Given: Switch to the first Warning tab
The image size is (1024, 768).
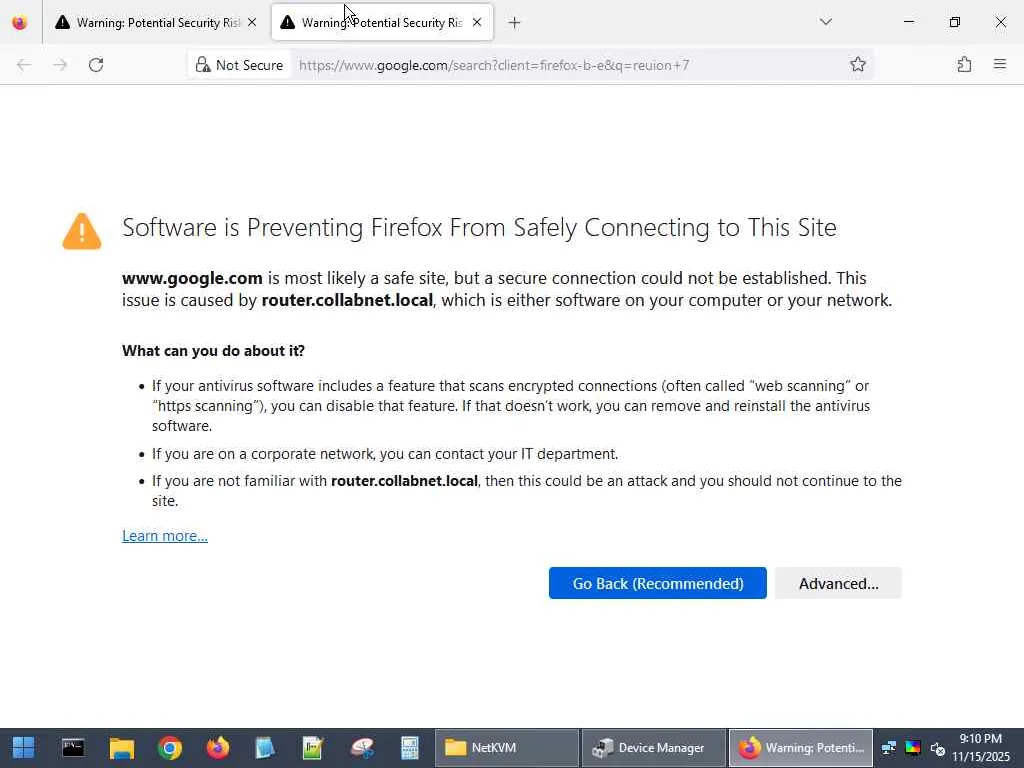Looking at the screenshot, I should pyautogui.click(x=150, y=22).
